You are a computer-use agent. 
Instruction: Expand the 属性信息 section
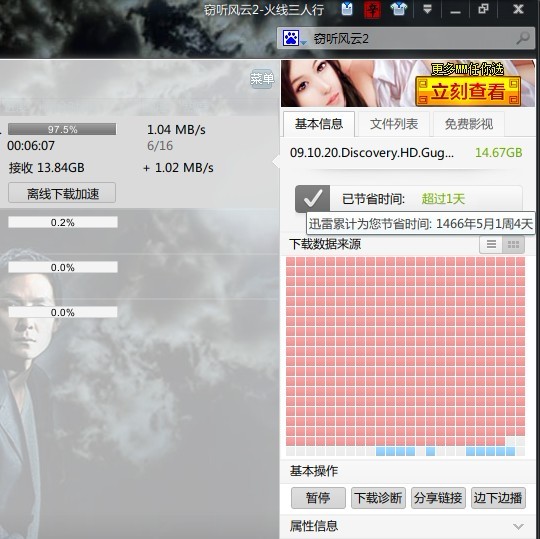518,526
